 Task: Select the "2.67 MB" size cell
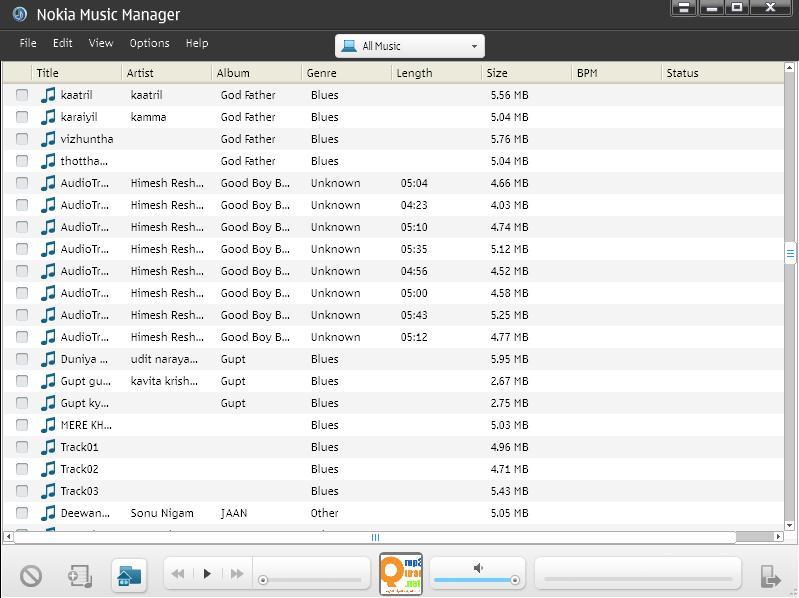[x=510, y=381]
